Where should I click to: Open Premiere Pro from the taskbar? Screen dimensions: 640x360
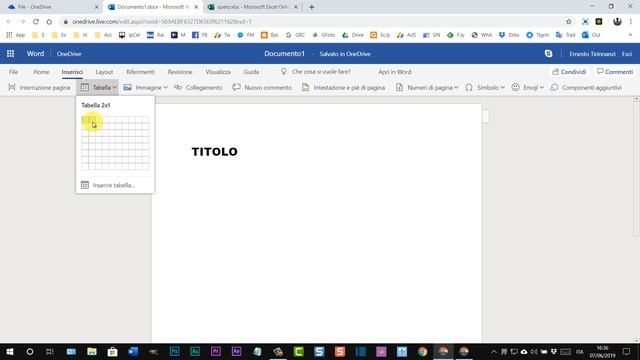click(216, 351)
